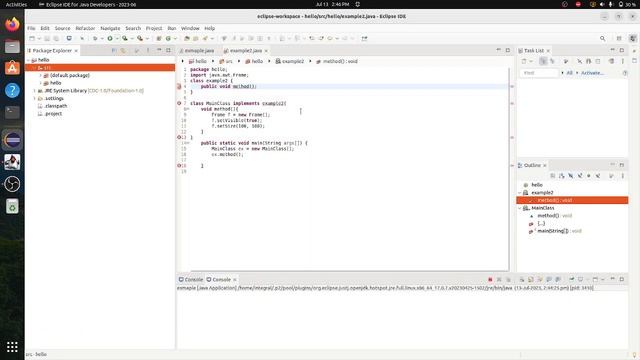
Task: Maximize the Outline view
Action: tap(622, 165)
